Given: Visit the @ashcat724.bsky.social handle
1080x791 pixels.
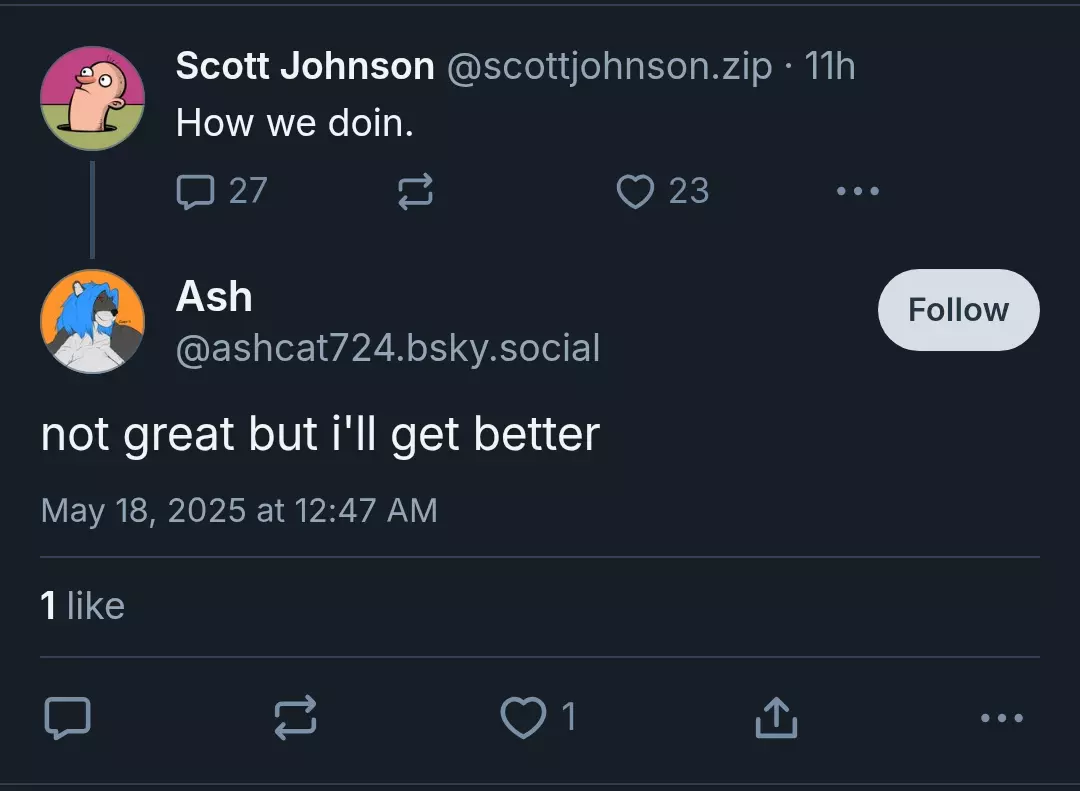Looking at the screenshot, I should [388, 347].
